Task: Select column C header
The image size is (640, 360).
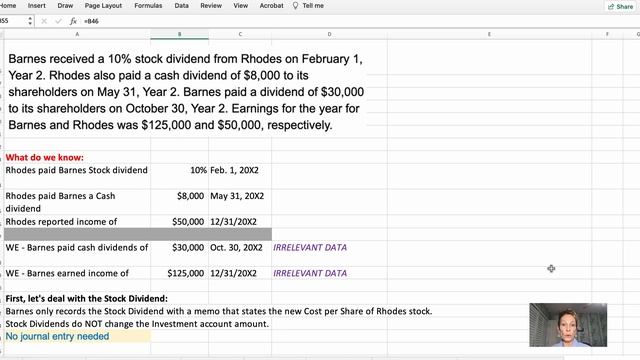Action: (240, 35)
